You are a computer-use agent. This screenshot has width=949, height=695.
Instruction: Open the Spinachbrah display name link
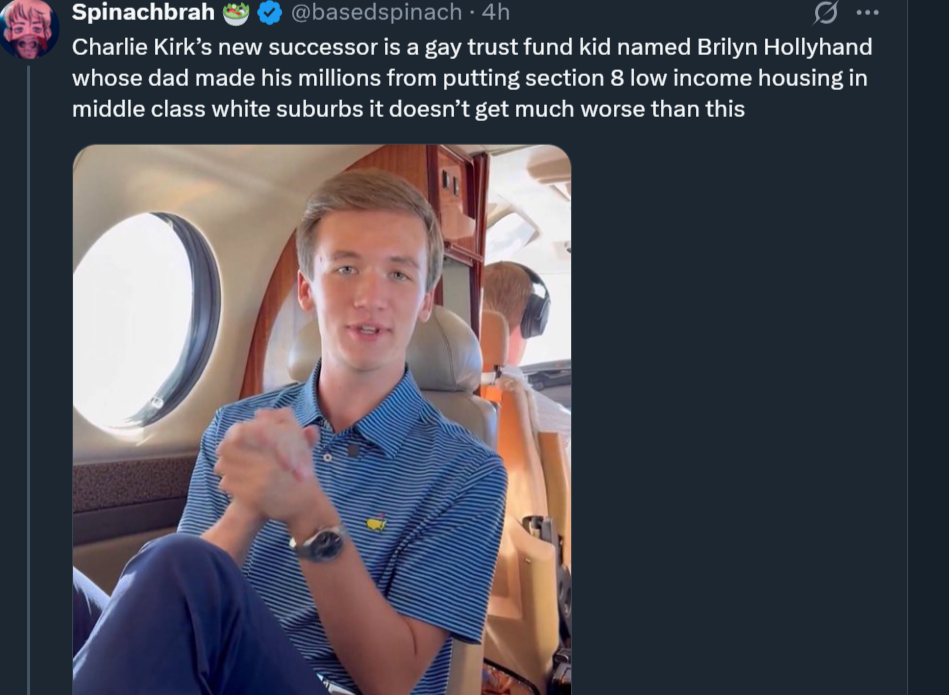point(143,12)
